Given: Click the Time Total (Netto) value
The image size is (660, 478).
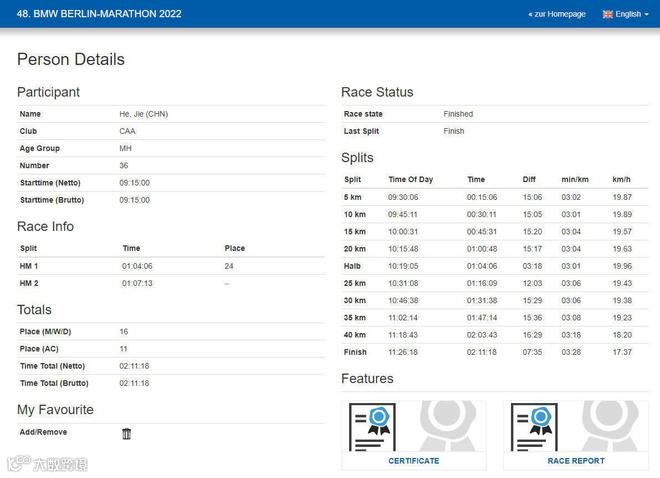Looking at the screenshot, I should (x=134, y=366).
